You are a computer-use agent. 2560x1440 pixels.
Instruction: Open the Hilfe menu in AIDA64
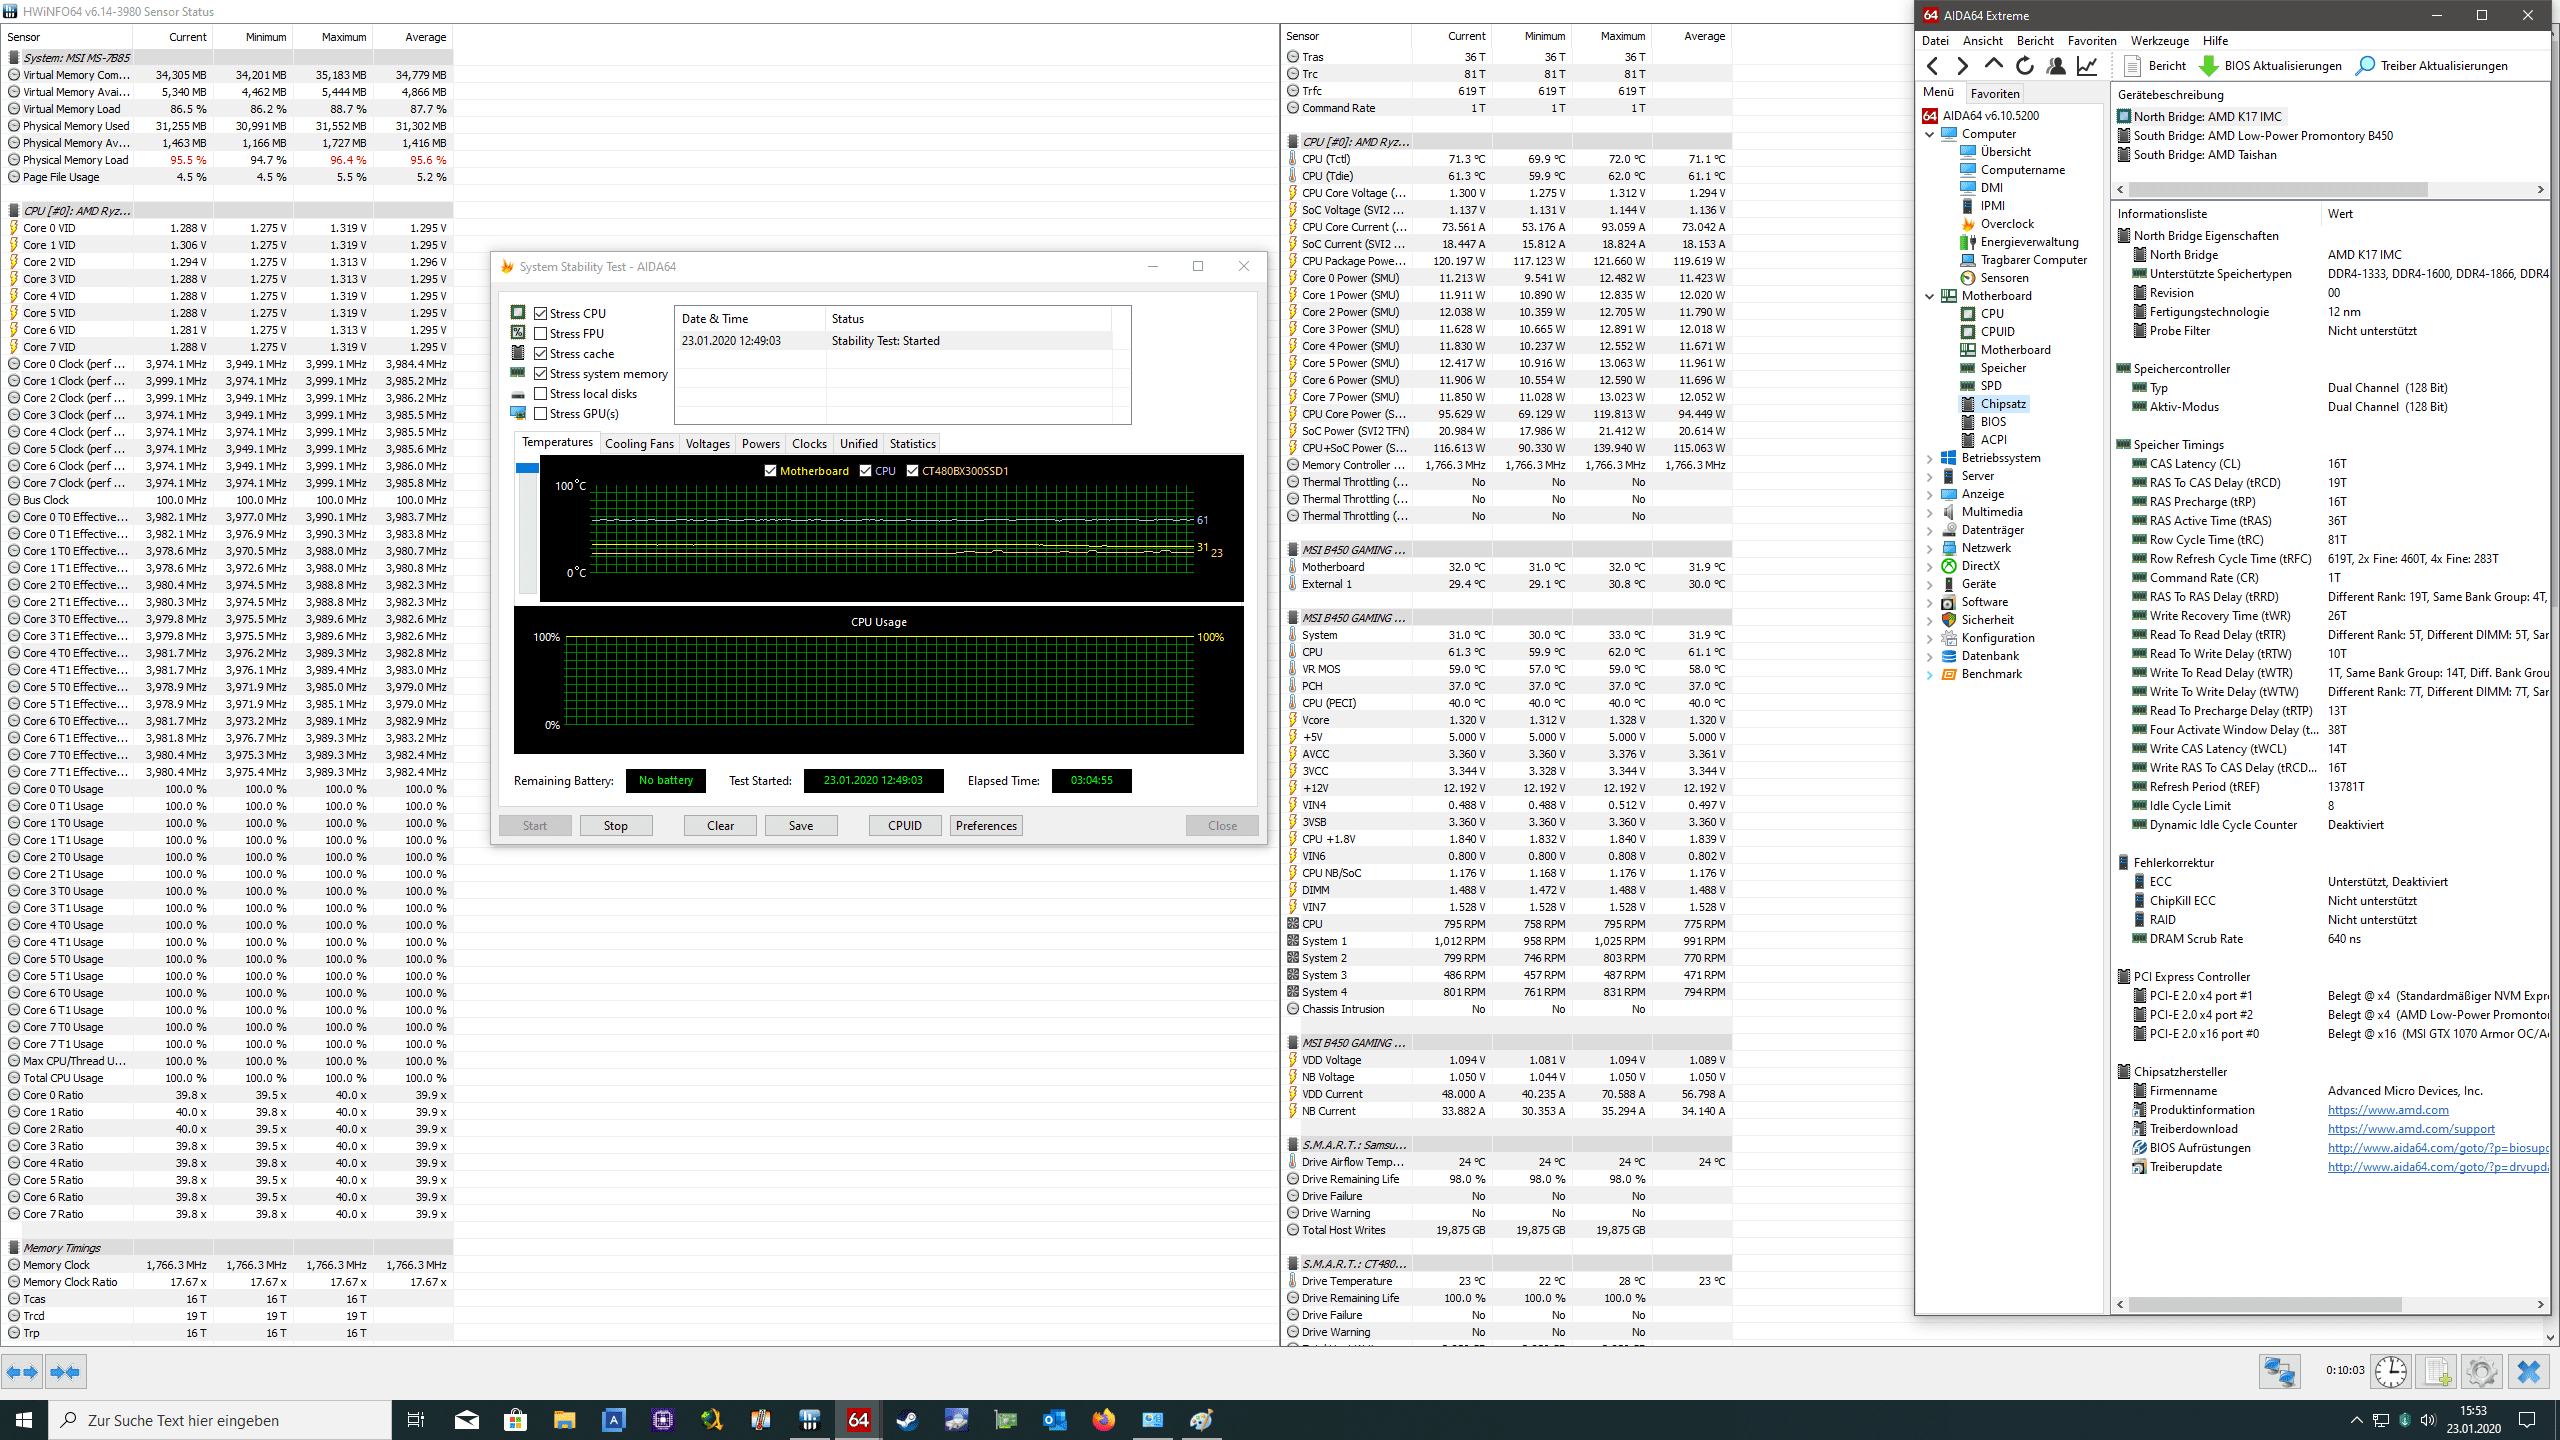2215,41
